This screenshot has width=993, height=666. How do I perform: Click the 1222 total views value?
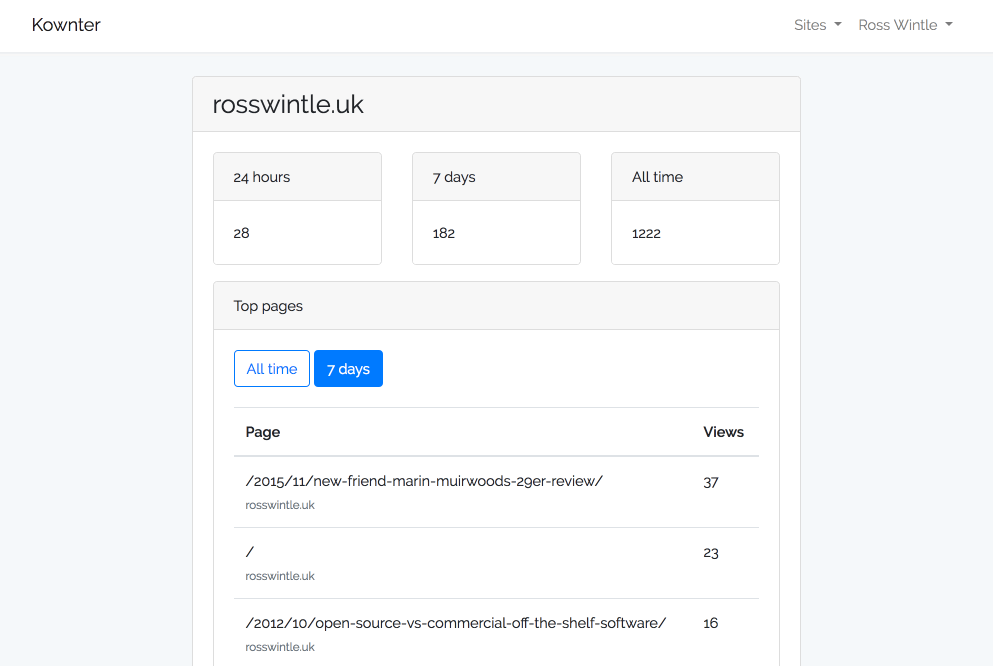click(x=646, y=233)
